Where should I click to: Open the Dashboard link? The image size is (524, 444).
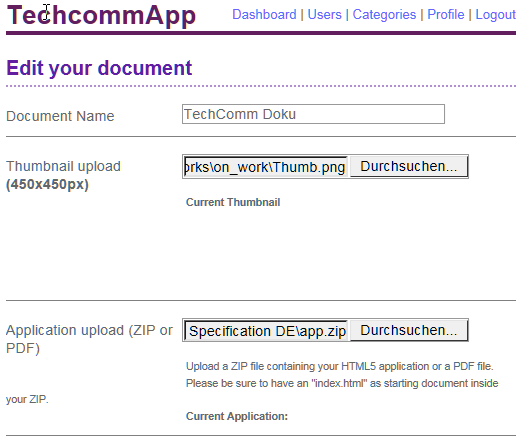pyautogui.click(x=264, y=15)
